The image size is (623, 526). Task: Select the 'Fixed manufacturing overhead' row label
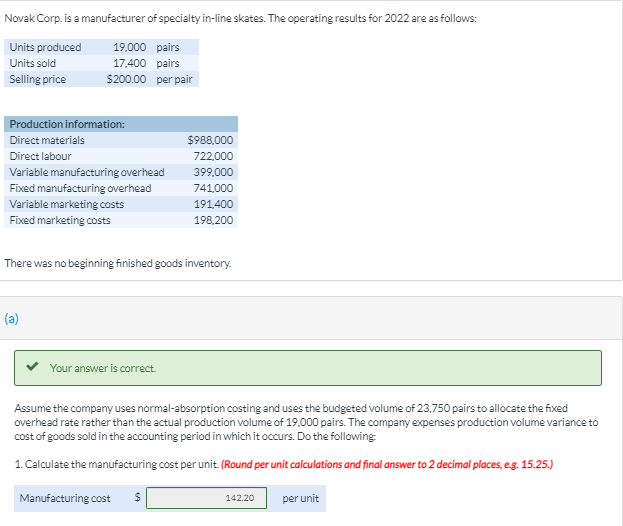[x=80, y=188]
